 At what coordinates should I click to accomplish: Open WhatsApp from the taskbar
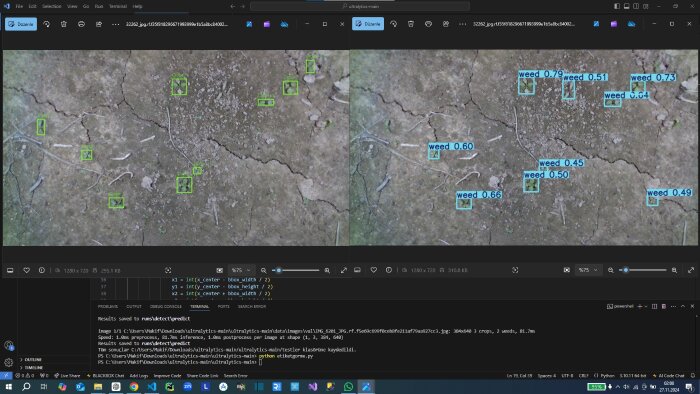tap(348, 386)
